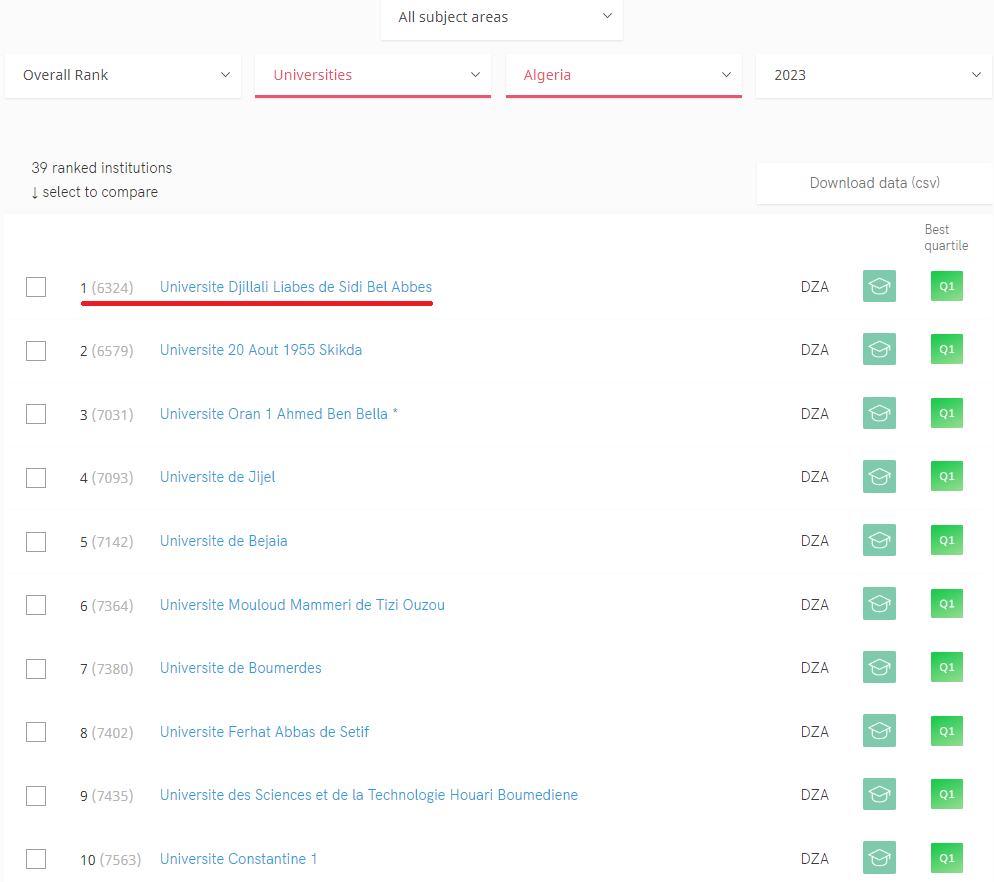The width and height of the screenshot is (994, 882).
Task: Check the box for Universite Oran 1 Ahmed Ben Bella
Action: coord(36,414)
